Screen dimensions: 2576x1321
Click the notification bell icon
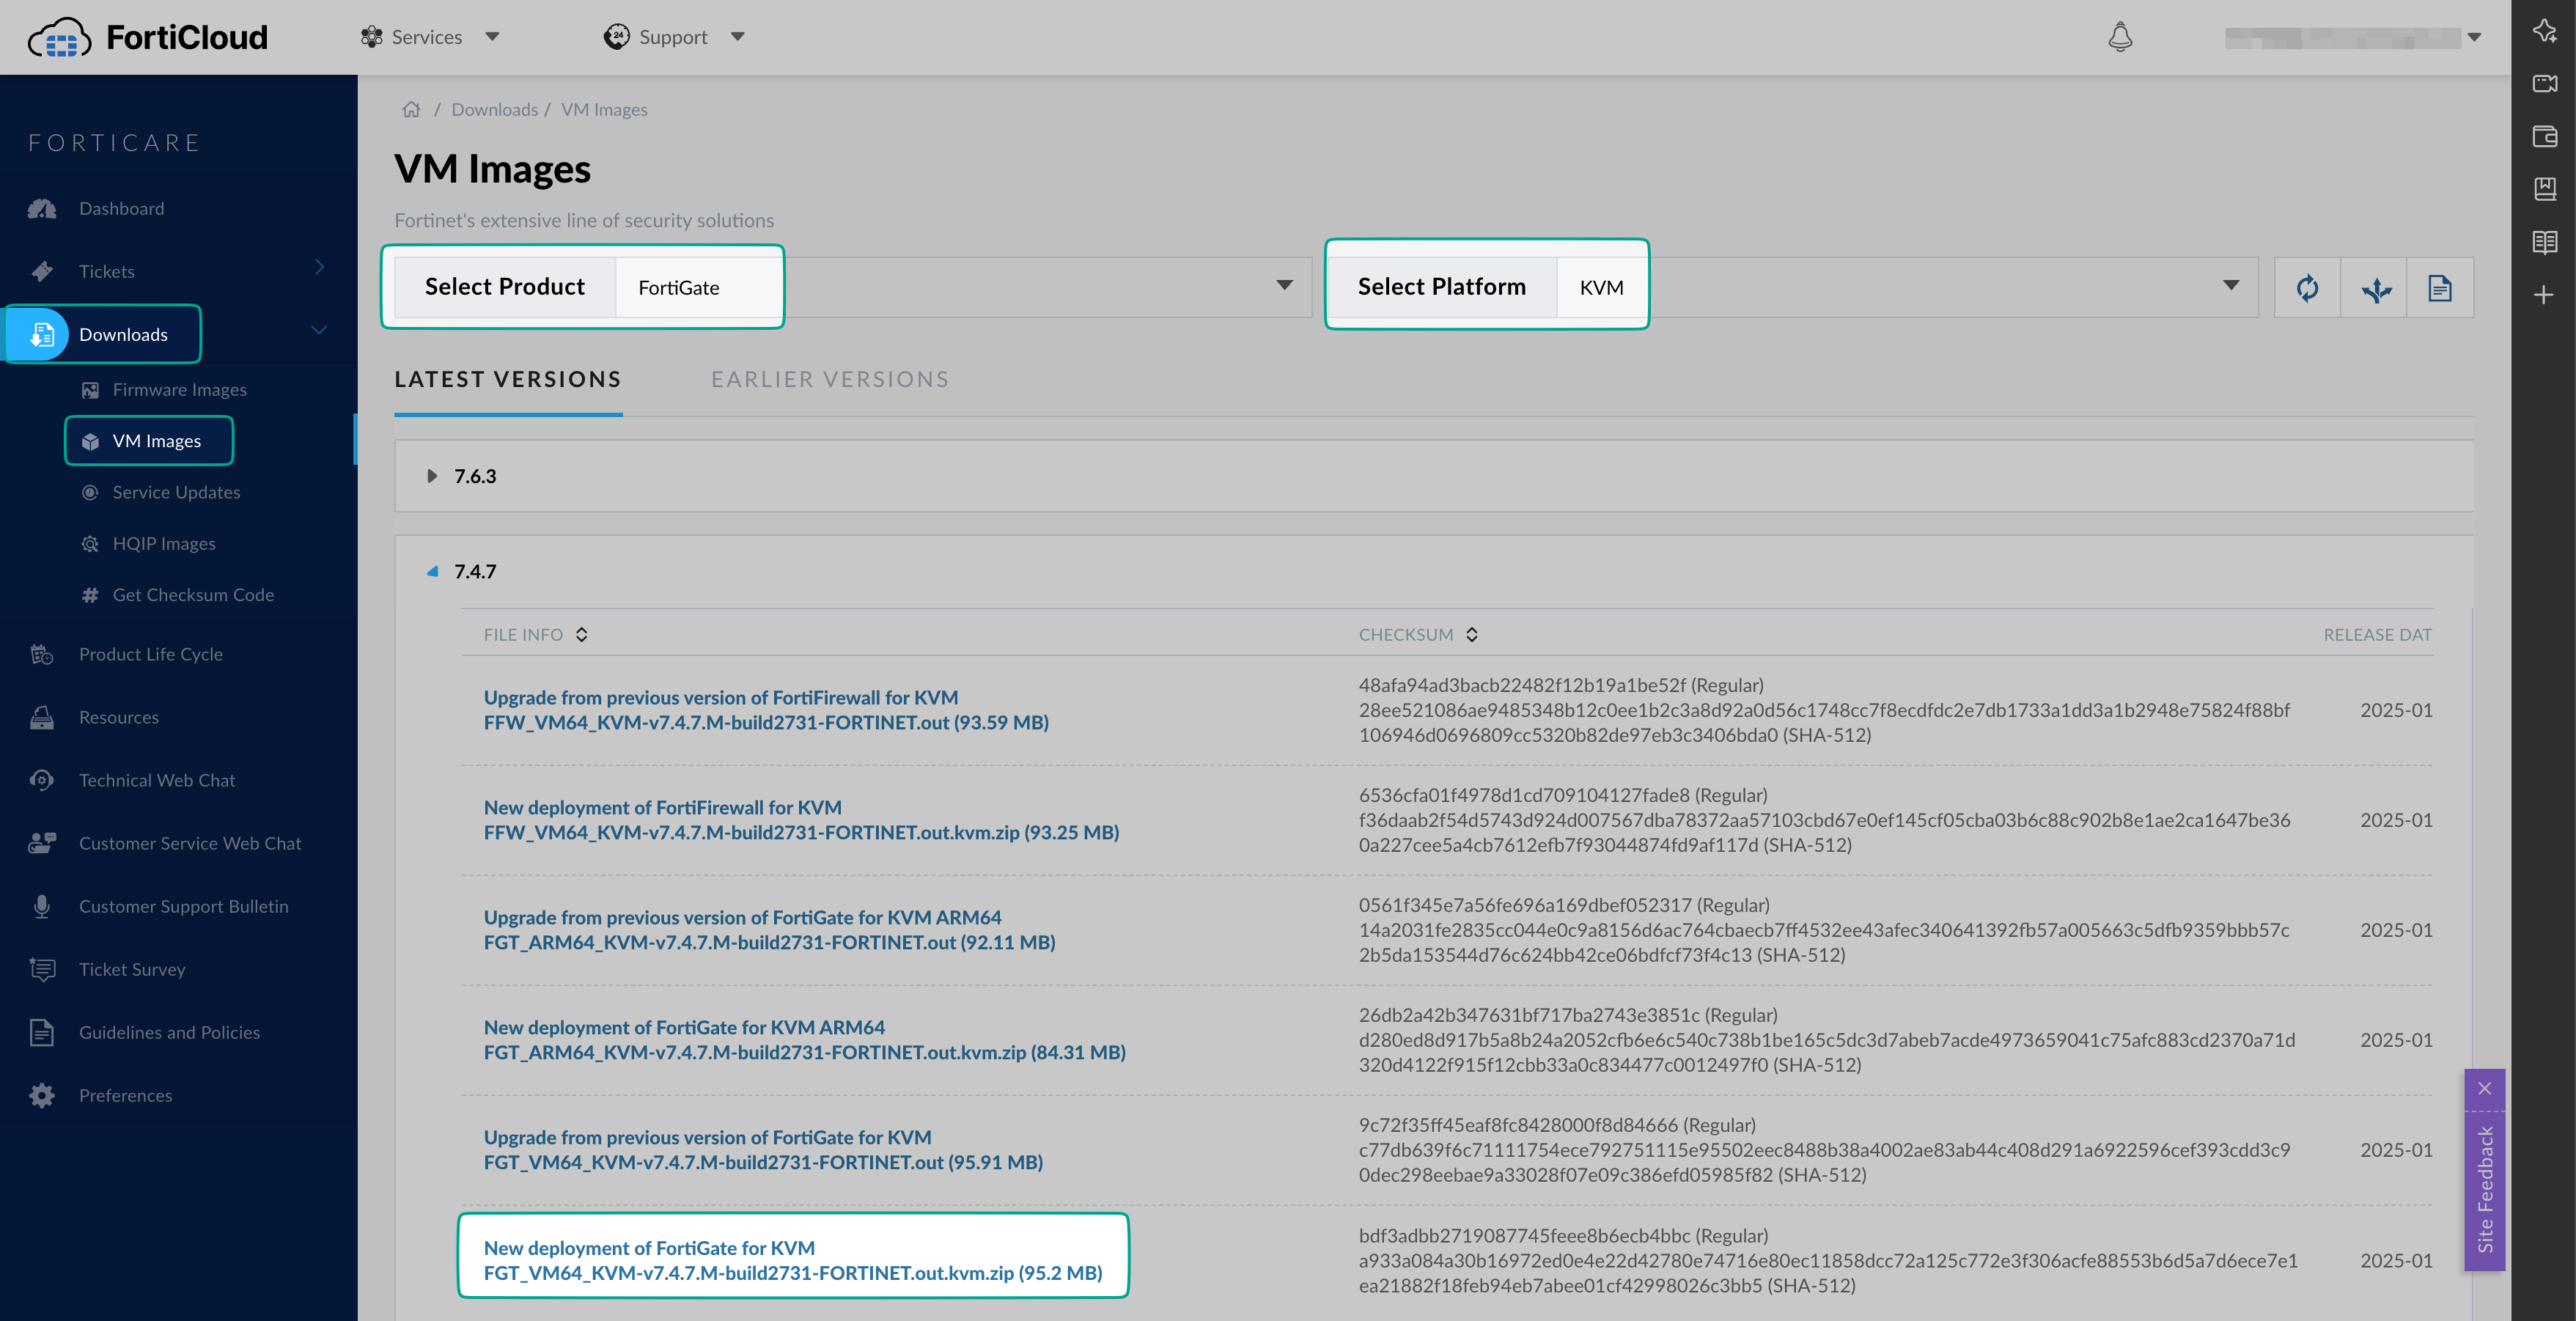(2119, 37)
